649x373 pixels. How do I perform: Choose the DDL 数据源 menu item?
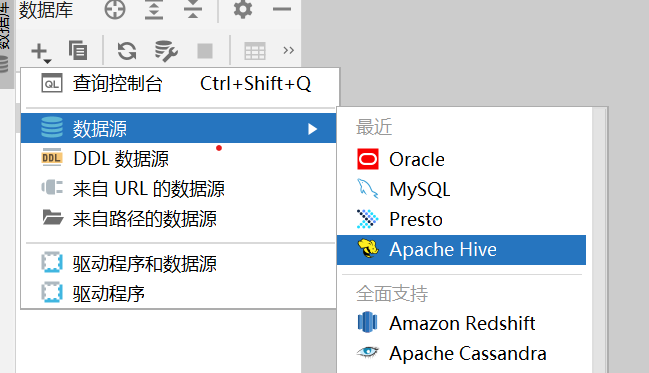pyautogui.click(x=178, y=159)
